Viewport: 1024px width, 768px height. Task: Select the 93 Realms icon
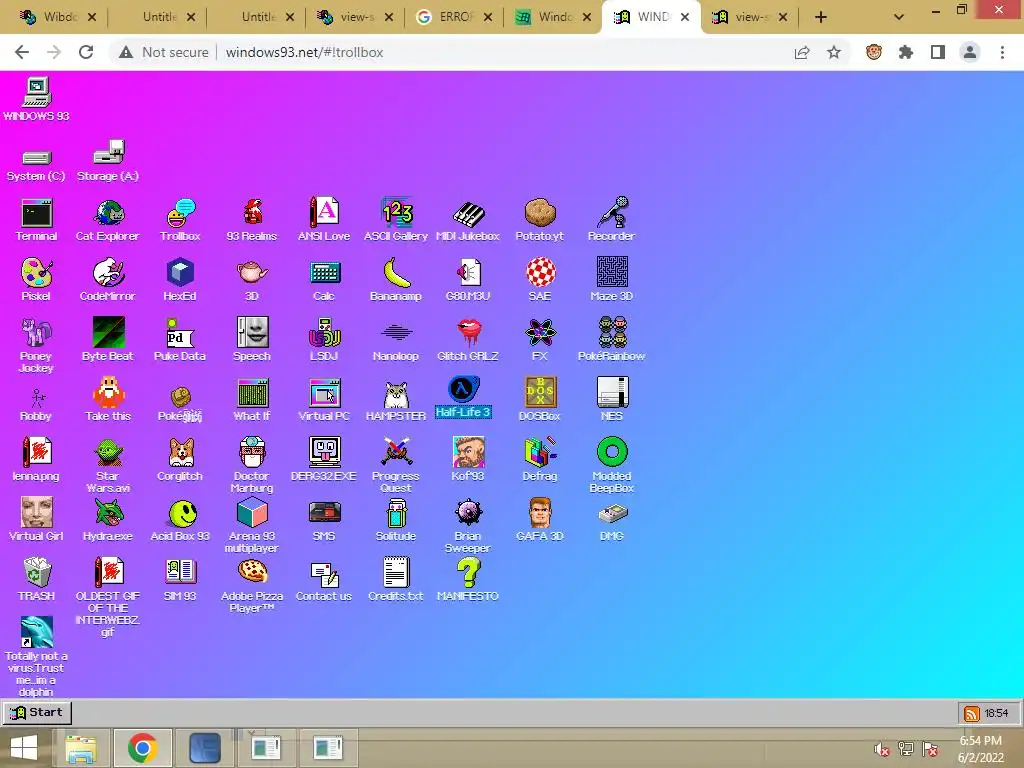point(252,220)
